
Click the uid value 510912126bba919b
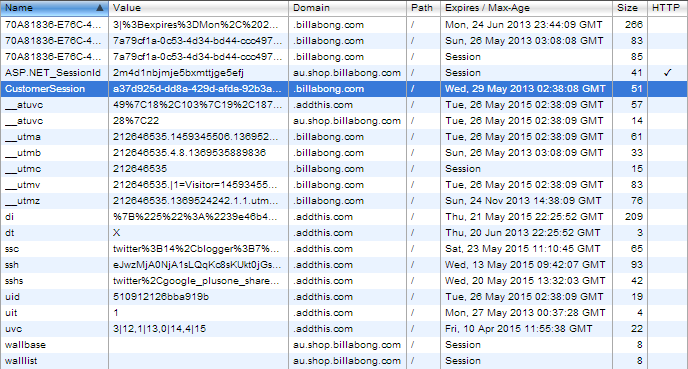pyautogui.click(x=161, y=297)
